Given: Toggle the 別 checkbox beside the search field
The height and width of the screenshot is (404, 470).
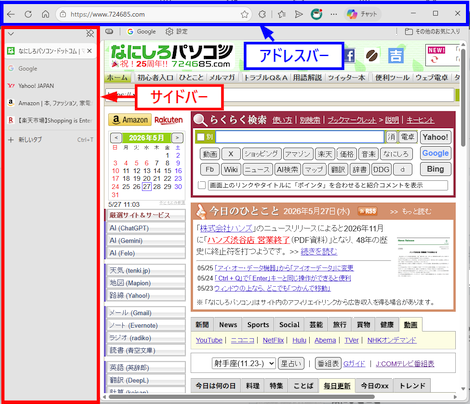Looking at the screenshot, I should click(201, 137).
